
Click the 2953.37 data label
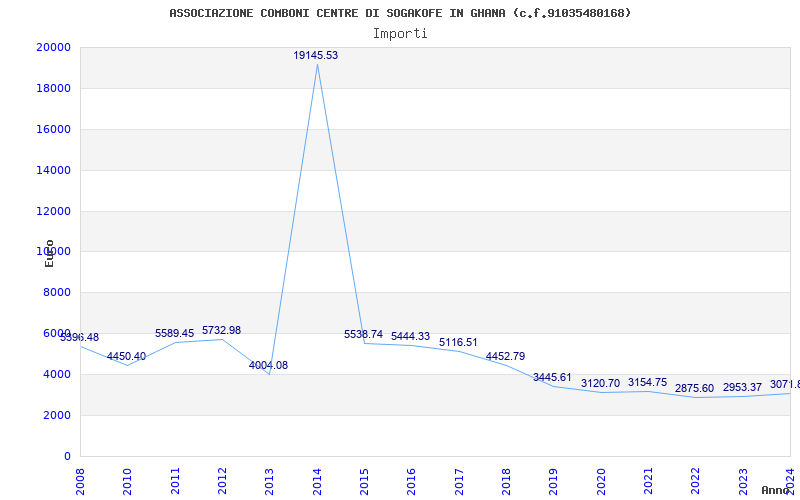742,387
